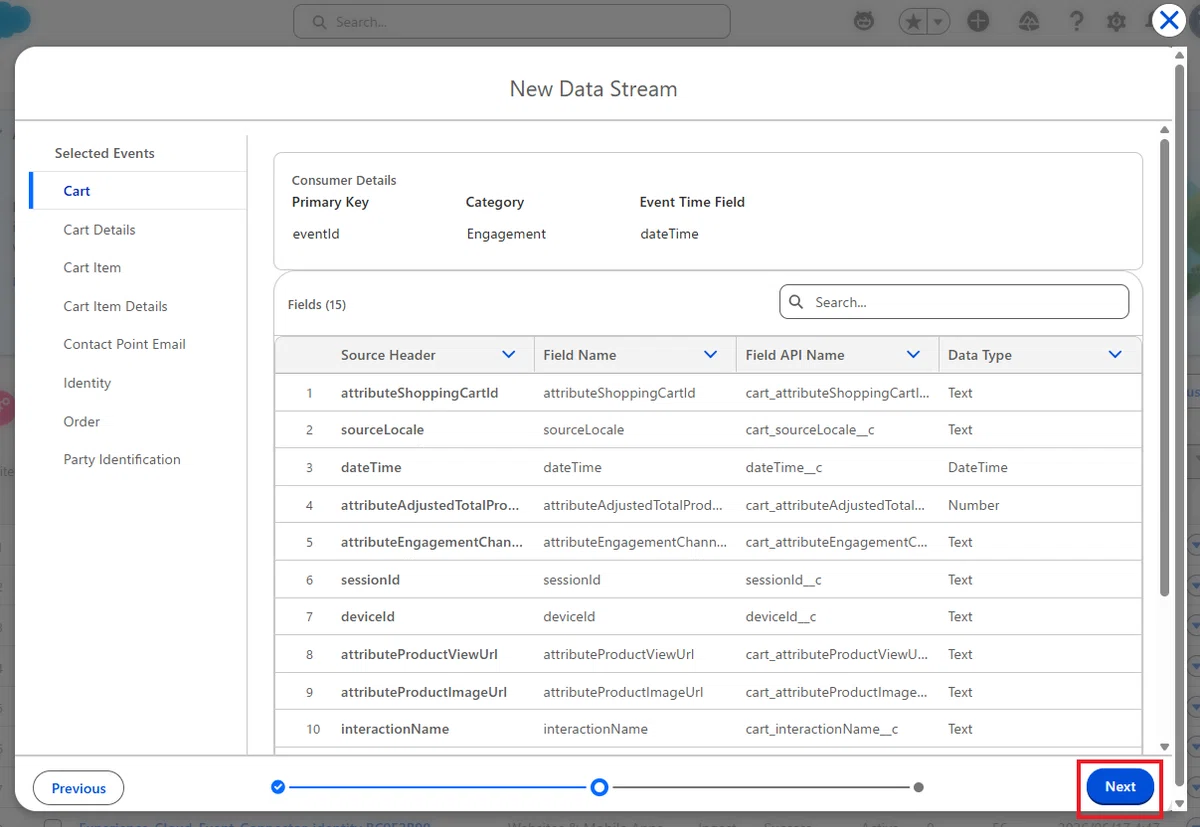This screenshot has height=827, width=1200.
Task: Close the New Data Stream dialog
Action: (x=1169, y=20)
